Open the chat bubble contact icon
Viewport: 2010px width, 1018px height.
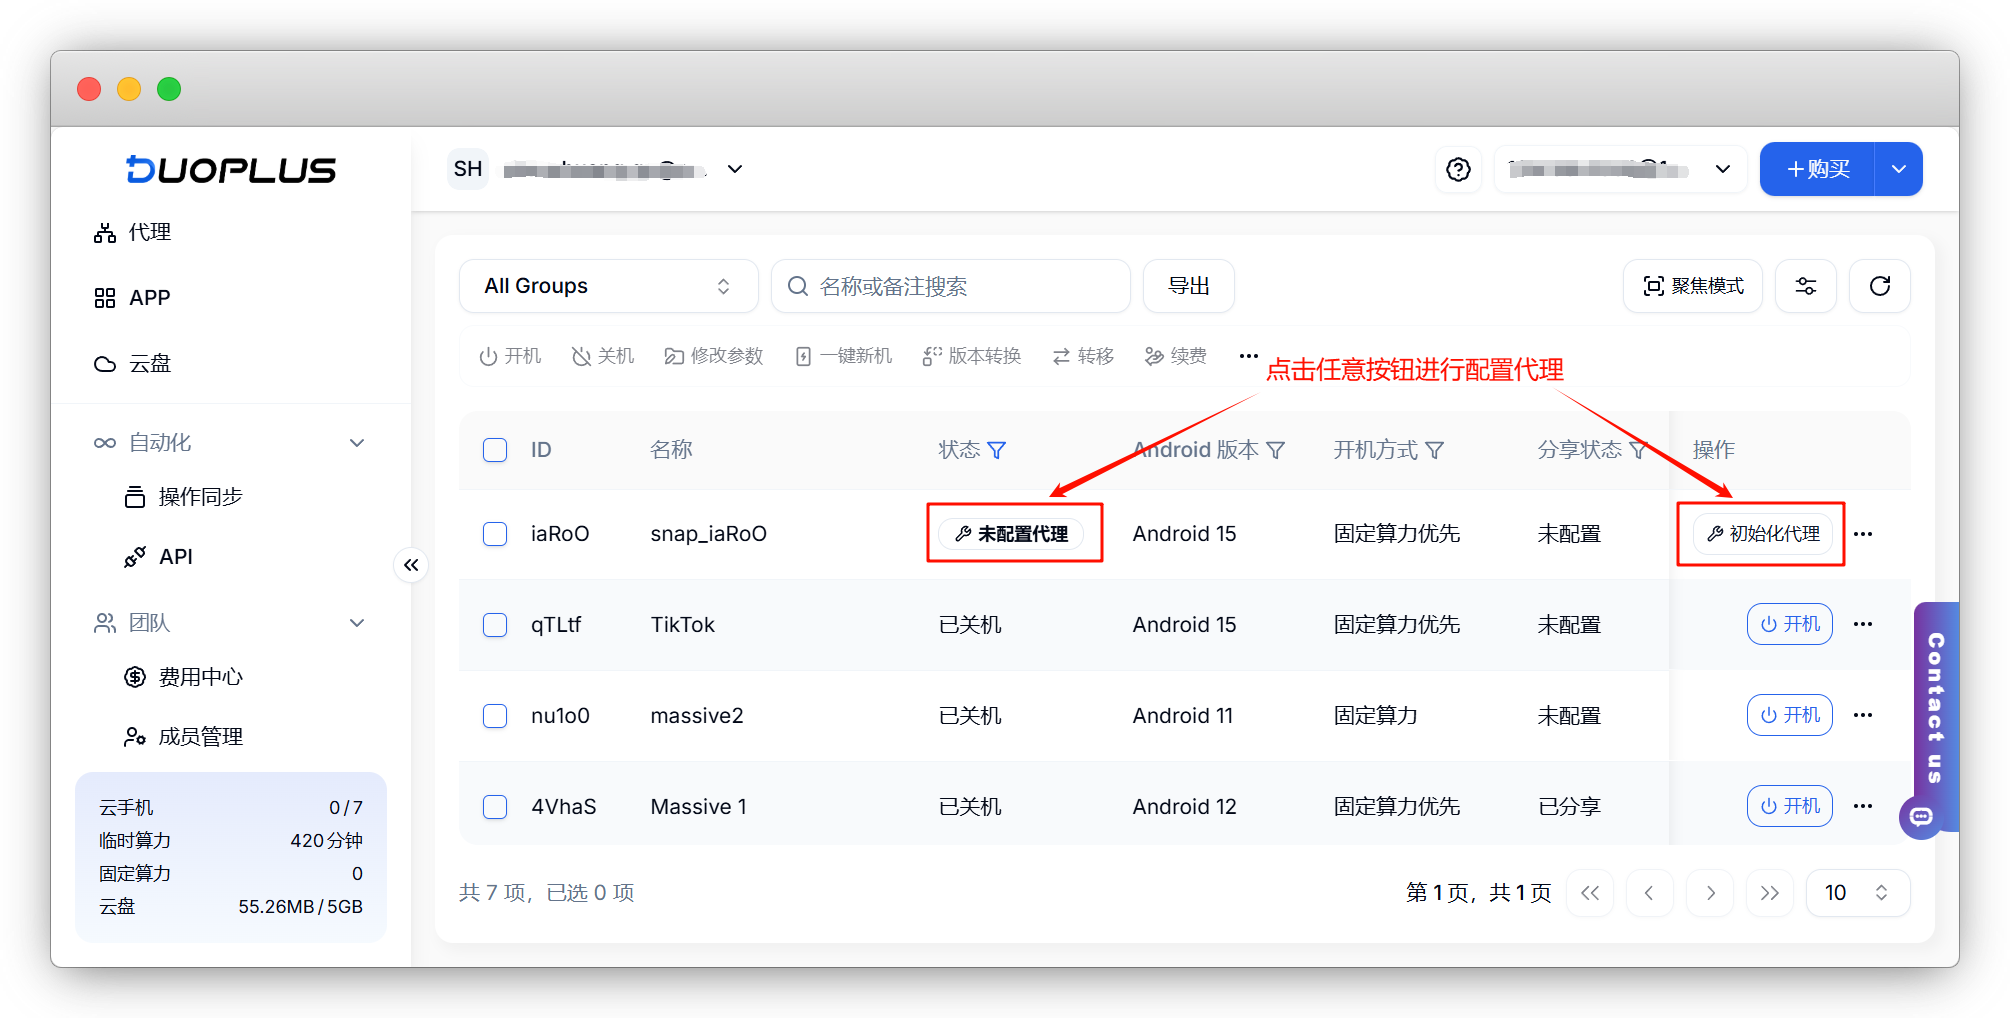coord(1920,817)
